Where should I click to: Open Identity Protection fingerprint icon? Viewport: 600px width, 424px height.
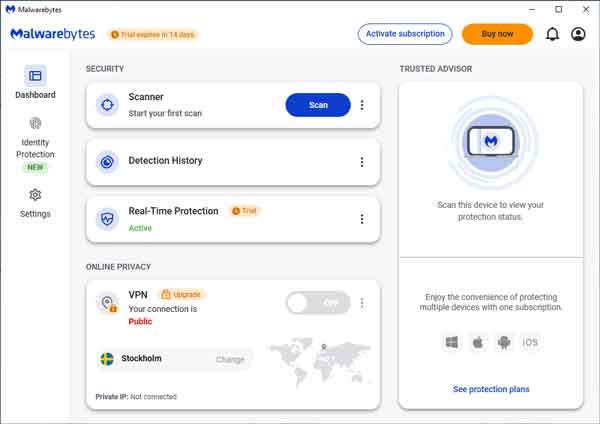tap(35, 123)
